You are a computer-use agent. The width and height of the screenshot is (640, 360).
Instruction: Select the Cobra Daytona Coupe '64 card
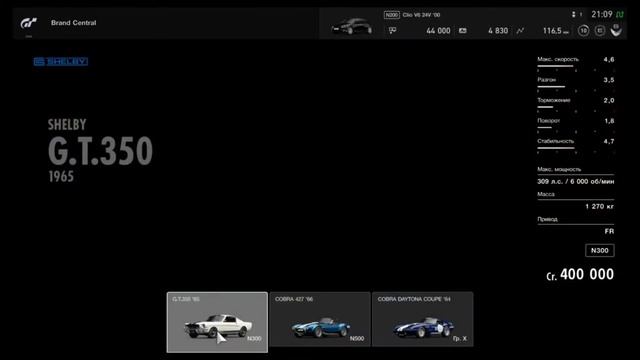pos(422,319)
